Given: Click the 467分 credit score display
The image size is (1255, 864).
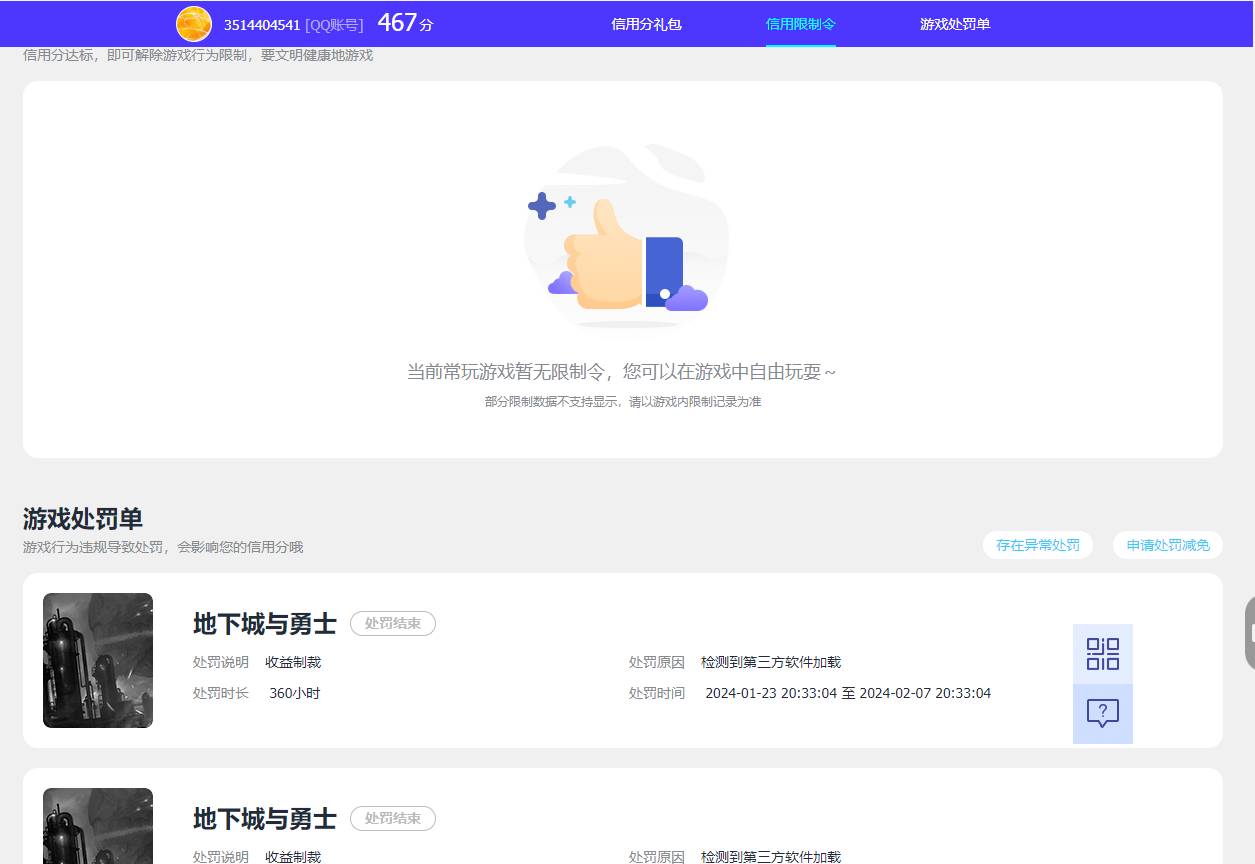Looking at the screenshot, I should point(403,23).
